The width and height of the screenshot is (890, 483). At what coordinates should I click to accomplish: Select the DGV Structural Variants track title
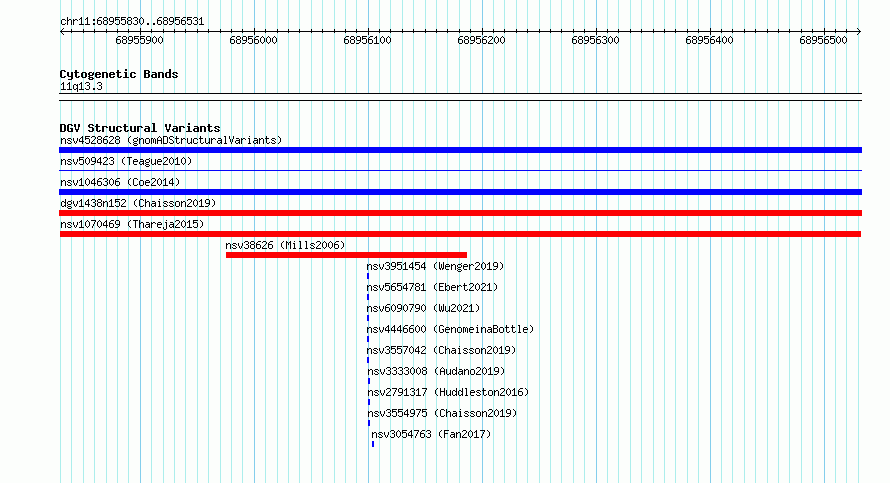click(140, 128)
